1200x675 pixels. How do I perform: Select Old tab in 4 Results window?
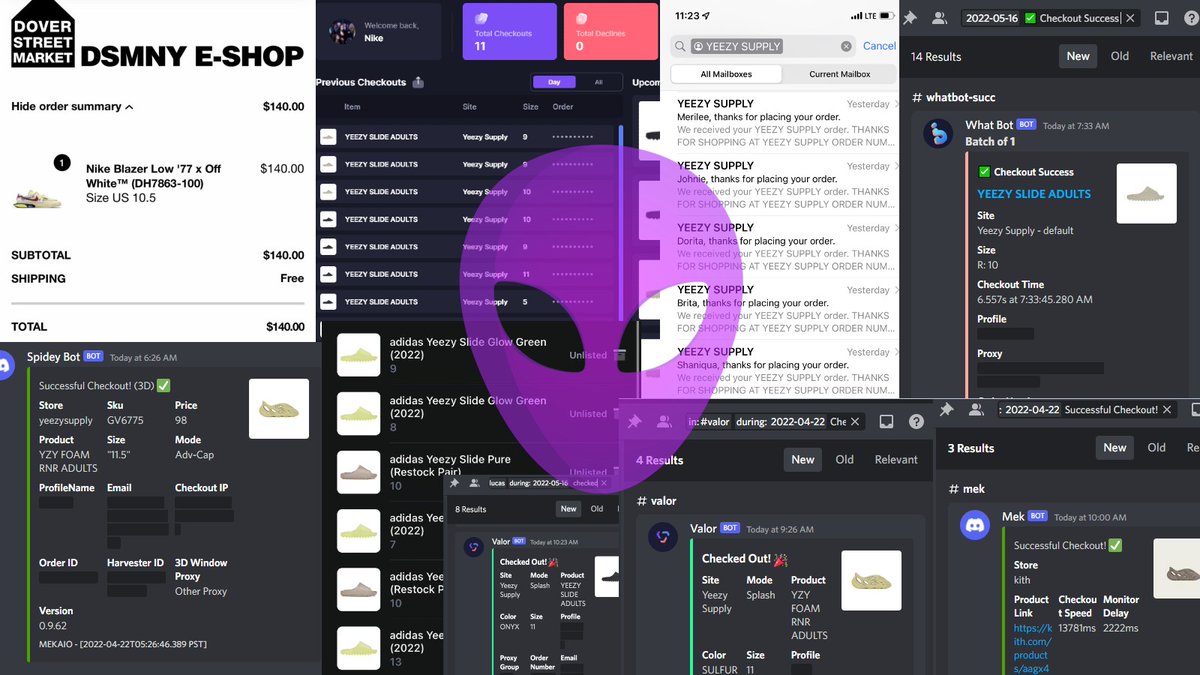click(845, 459)
